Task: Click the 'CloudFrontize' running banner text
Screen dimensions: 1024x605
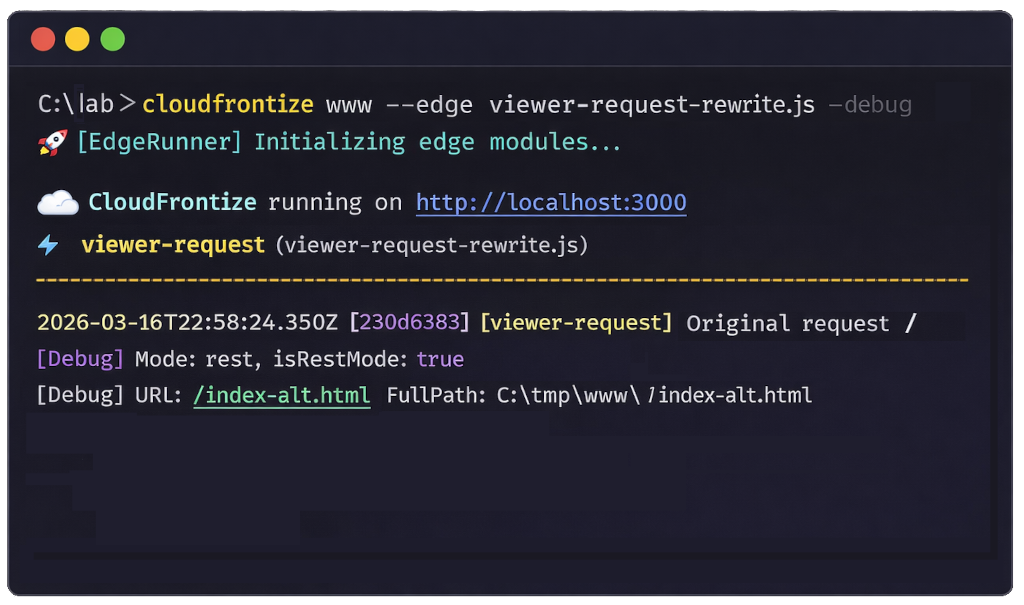Action: tap(172, 203)
